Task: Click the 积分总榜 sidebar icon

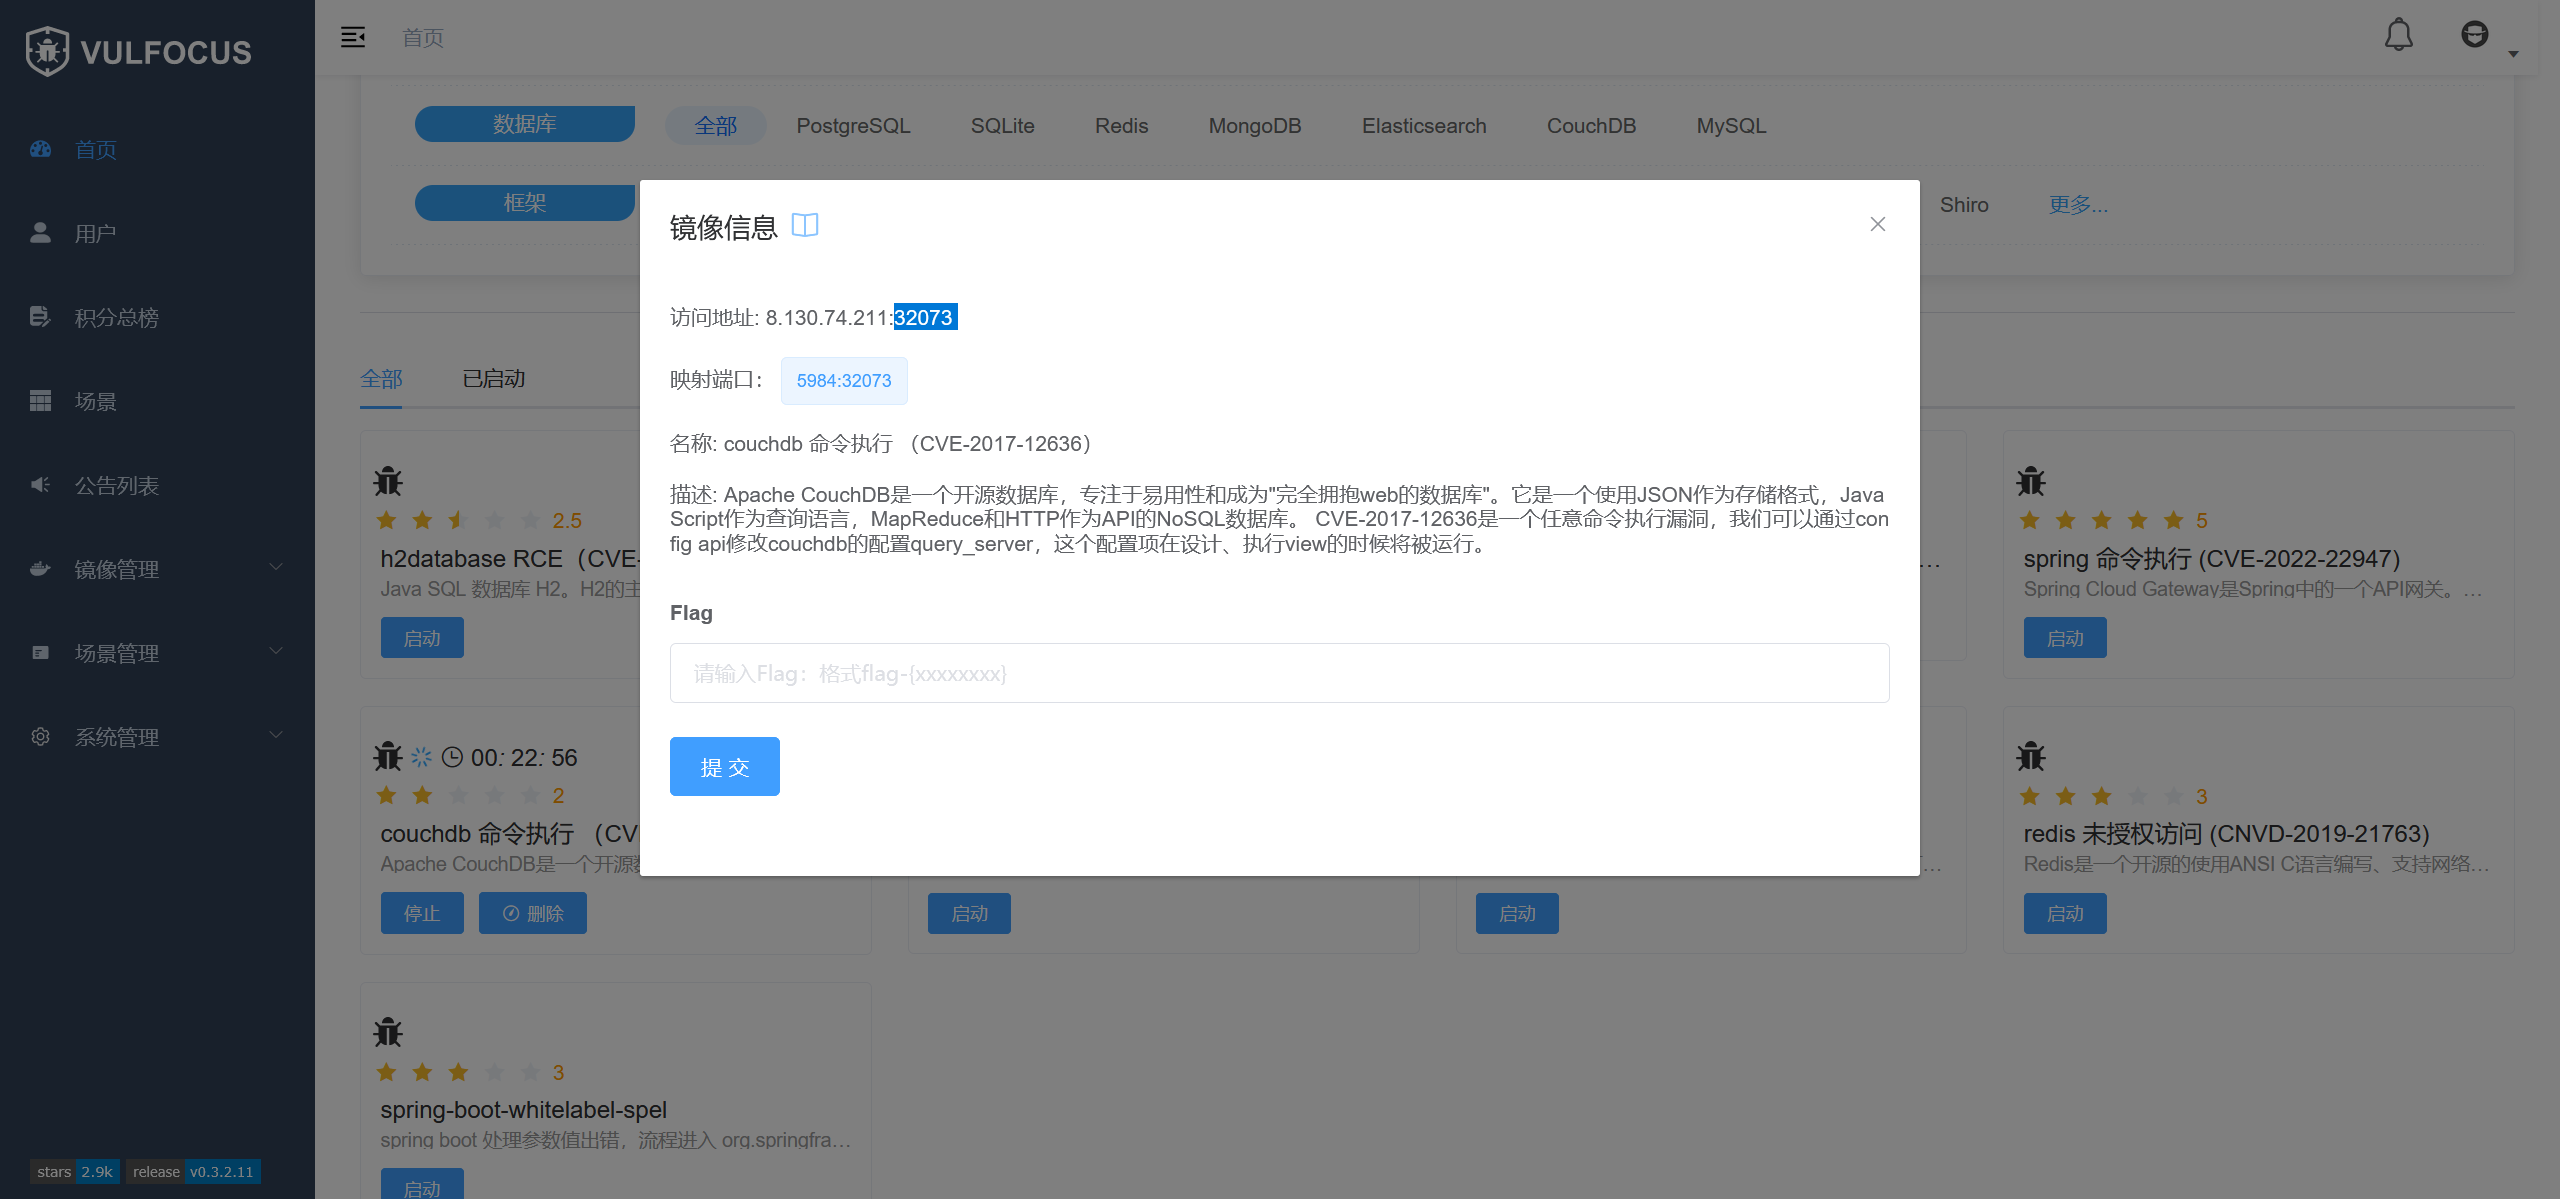Action: click(x=40, y=317)
